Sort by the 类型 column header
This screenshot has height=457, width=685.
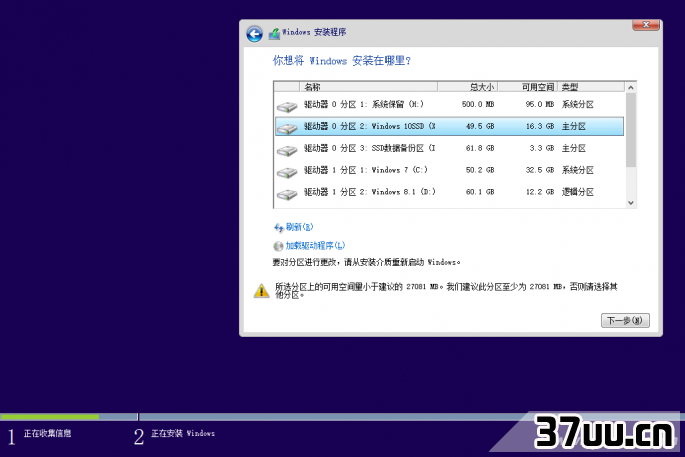(x=591, y=87)
